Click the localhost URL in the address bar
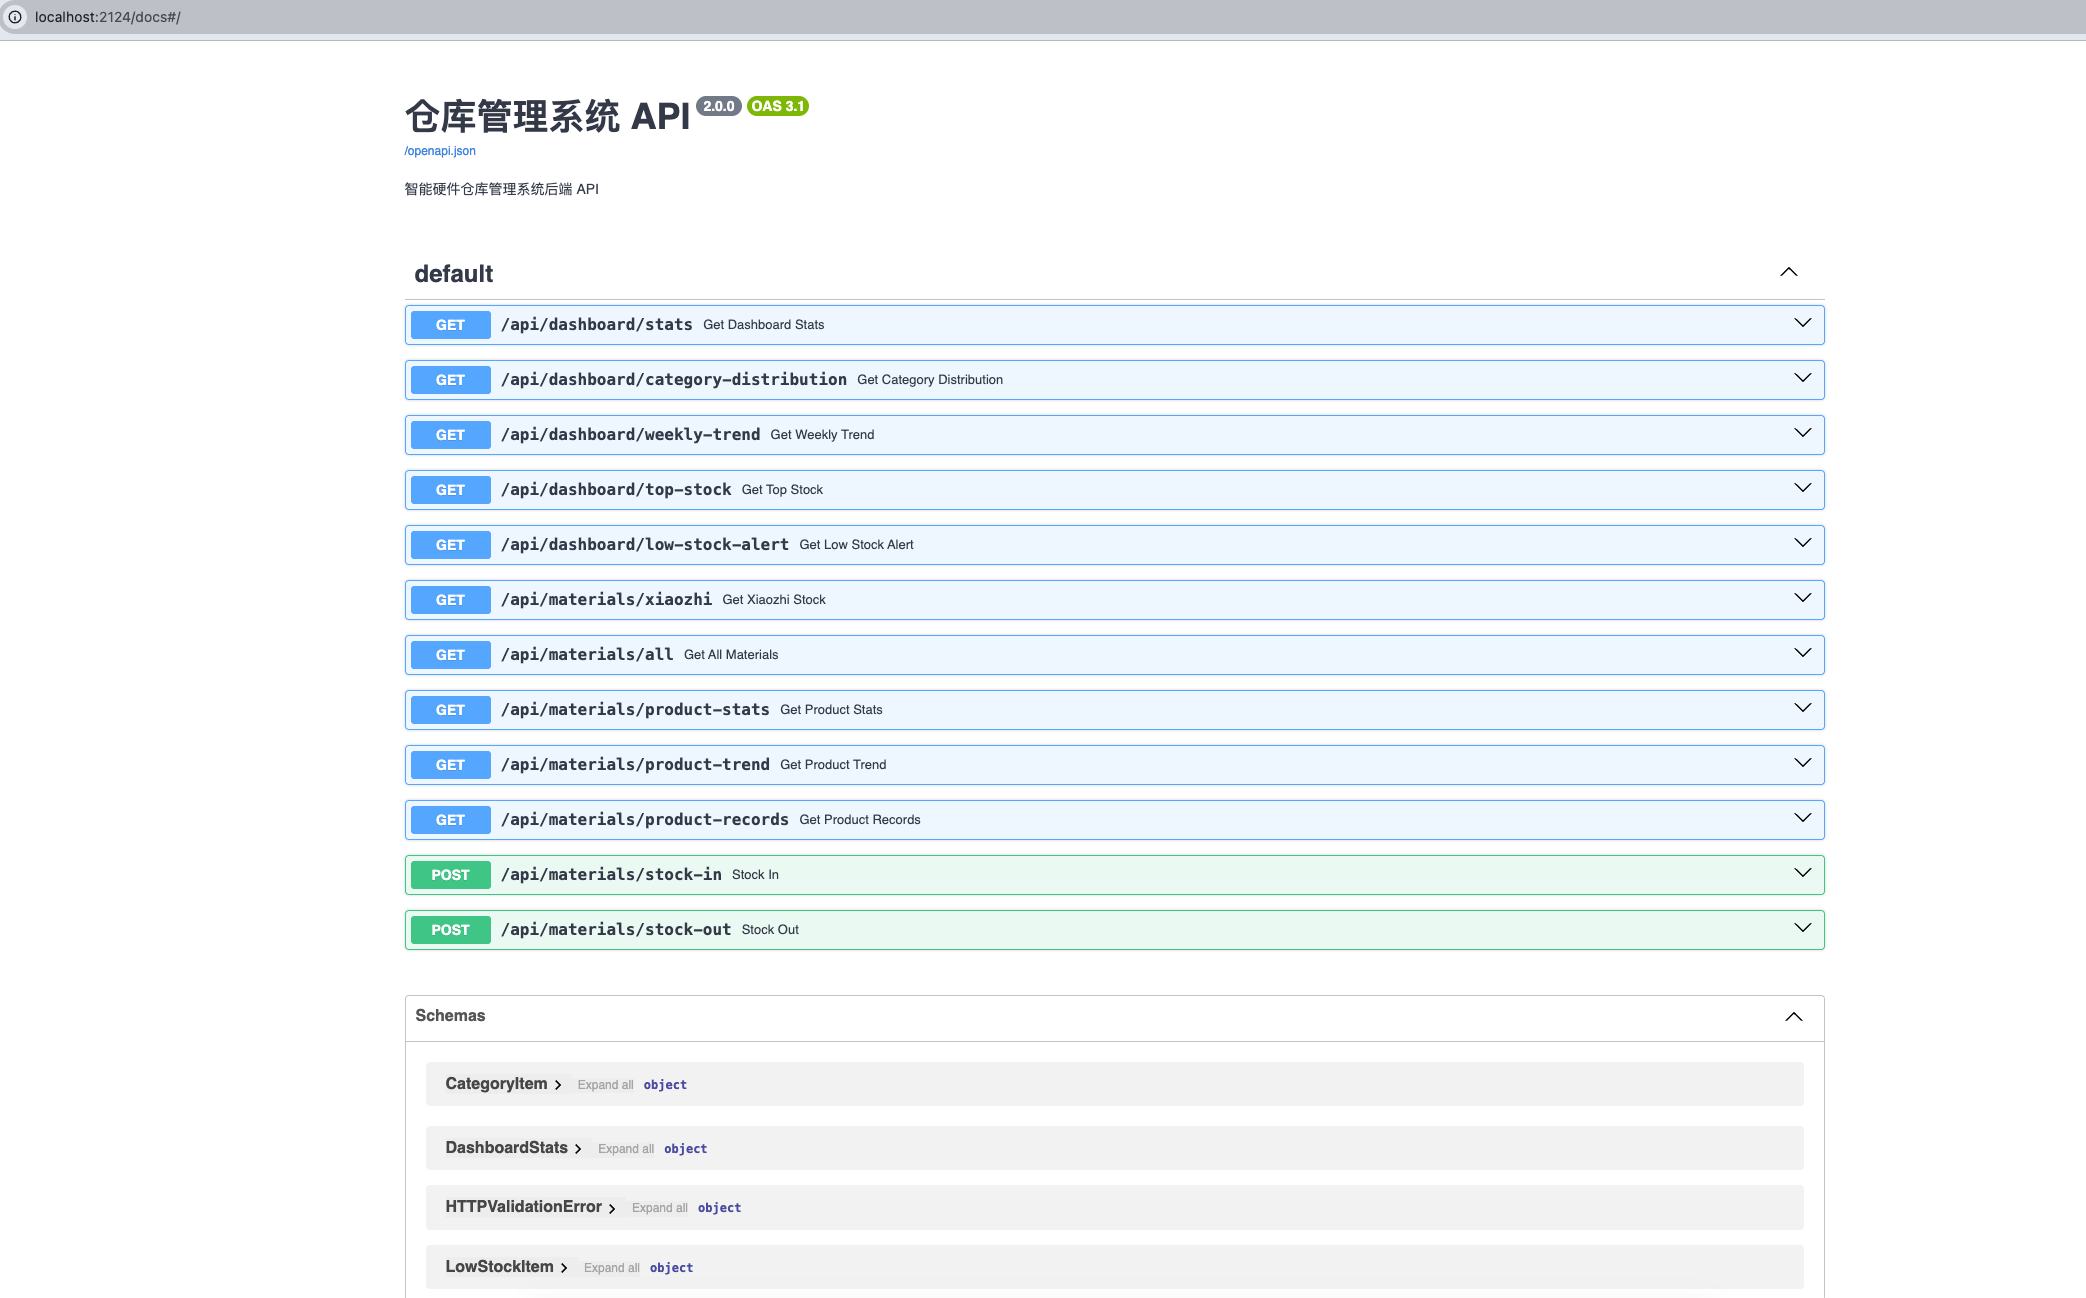 click(108, 17)
